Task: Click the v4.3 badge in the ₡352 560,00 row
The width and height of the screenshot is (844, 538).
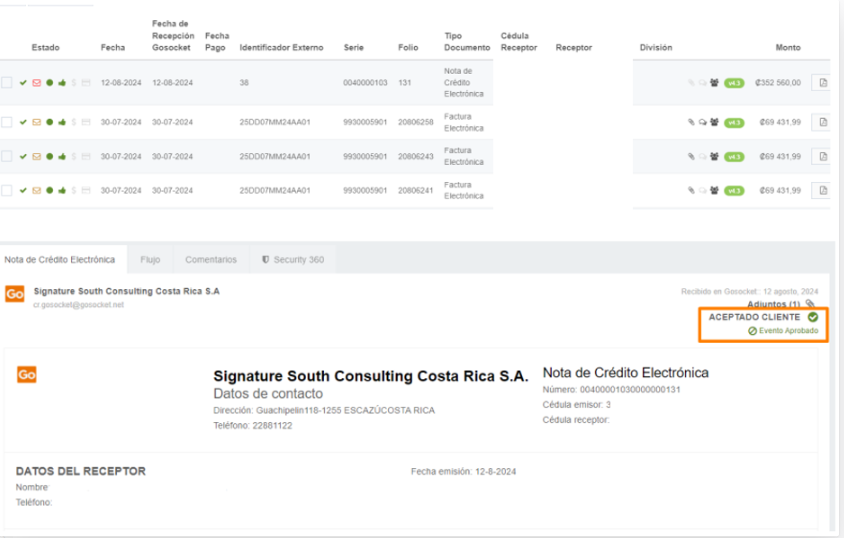Action: coord(734,83)
